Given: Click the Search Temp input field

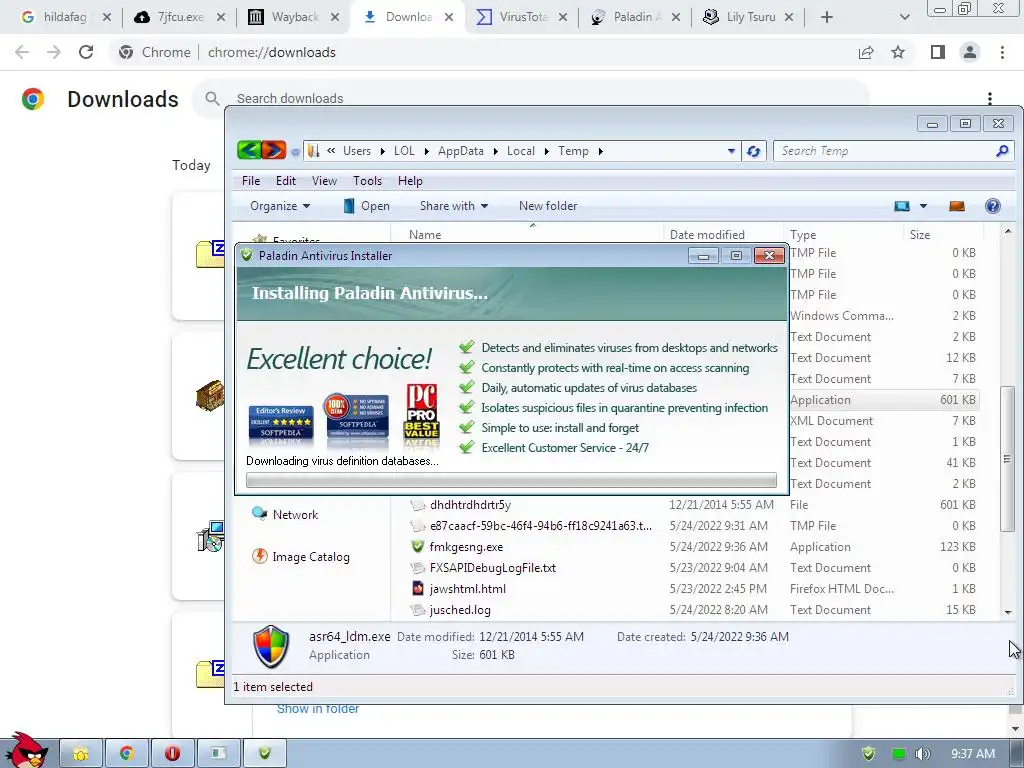Looking at the screenshot, I should pyautogui.click(x=885, y=152).
